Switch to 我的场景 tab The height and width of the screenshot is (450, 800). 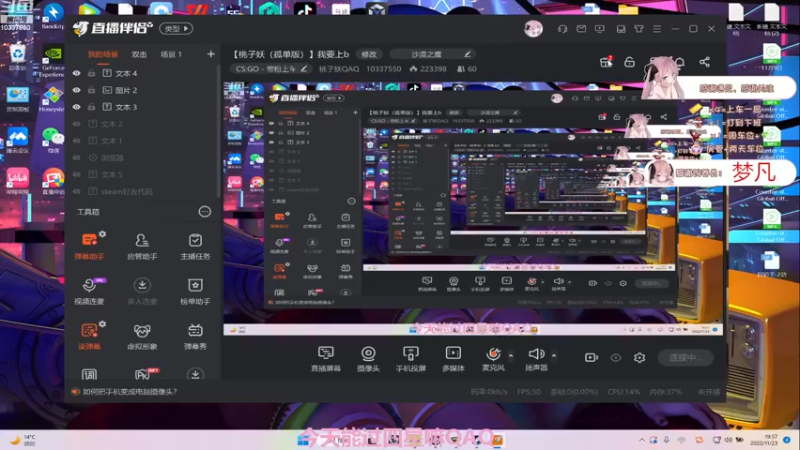[x=103, y=55]
